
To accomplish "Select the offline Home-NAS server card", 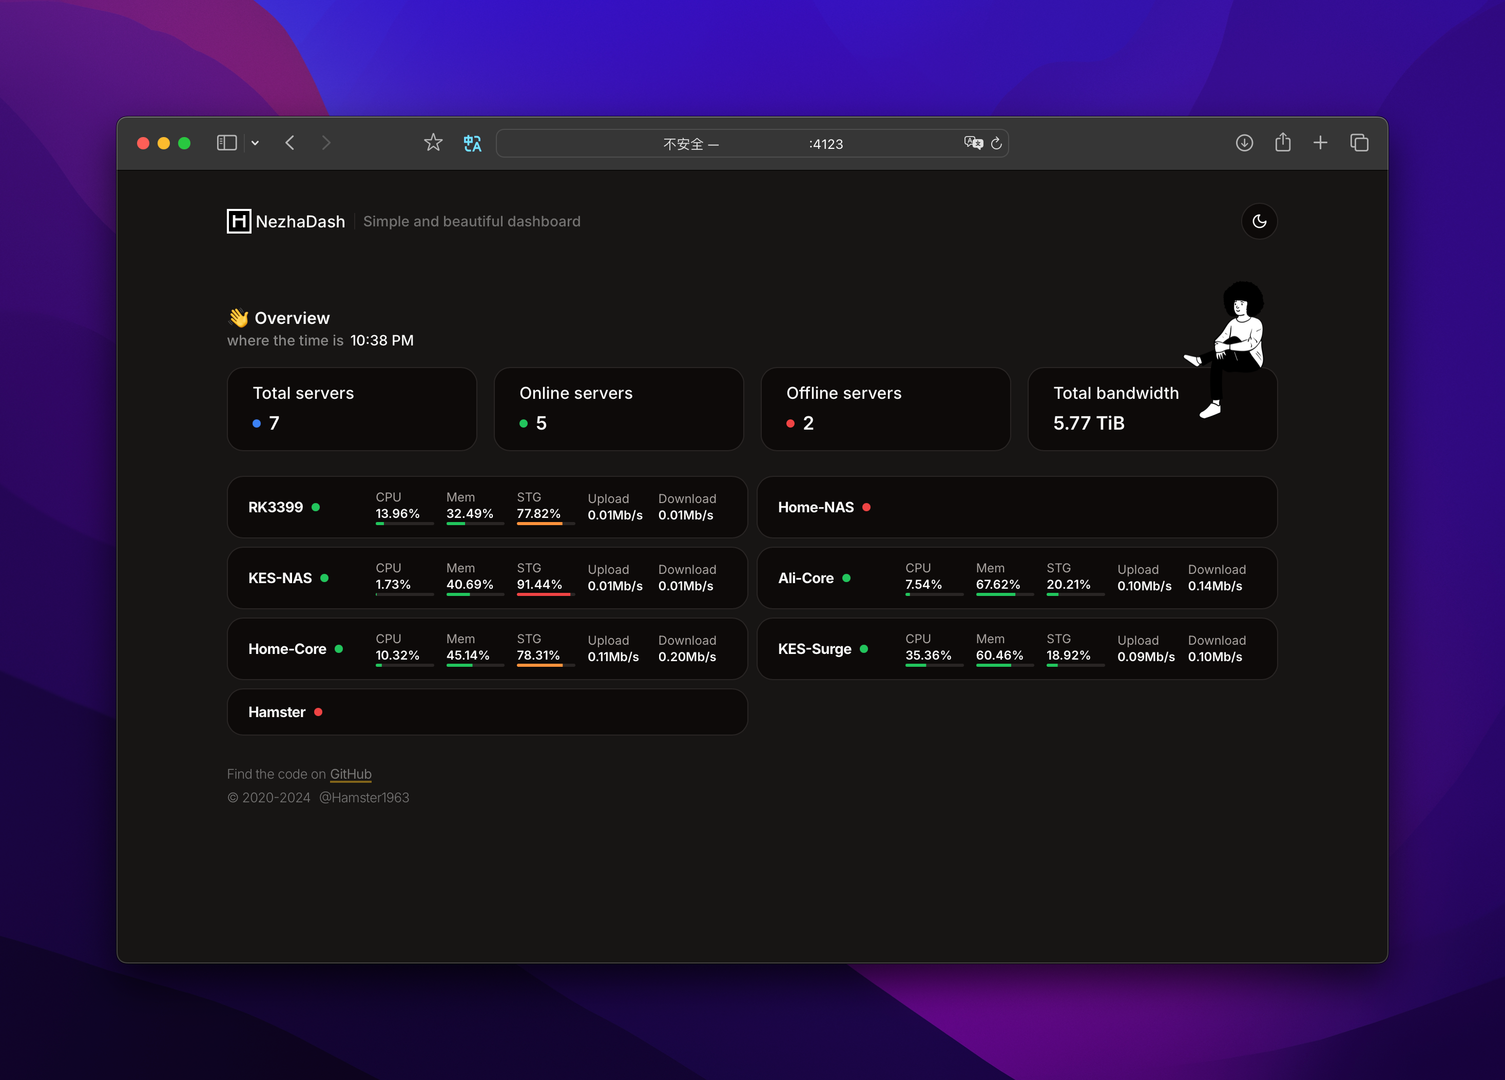I will (x=1016, y=507).
